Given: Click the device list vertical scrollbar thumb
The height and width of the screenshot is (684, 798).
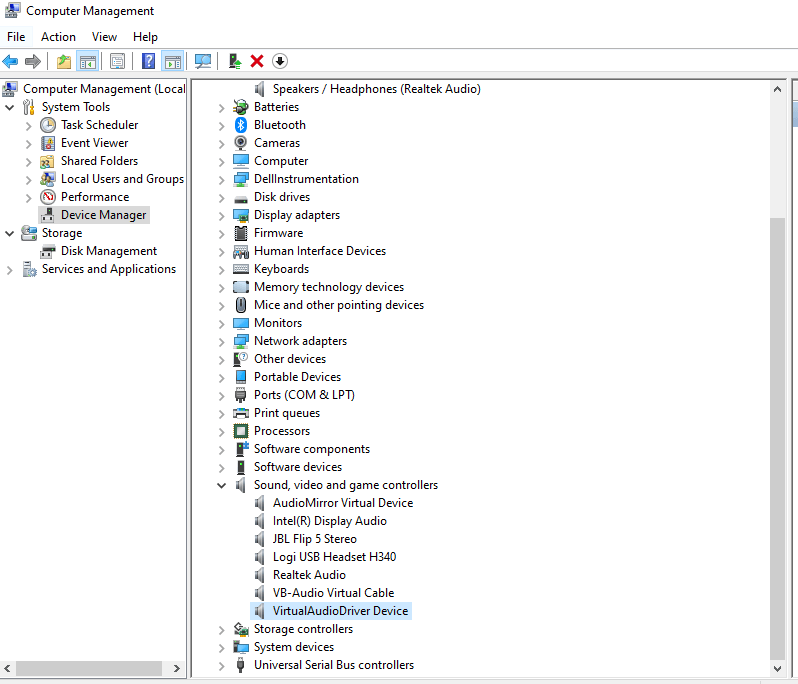Looking at the screenshot, I should click(x=777, y=438).
